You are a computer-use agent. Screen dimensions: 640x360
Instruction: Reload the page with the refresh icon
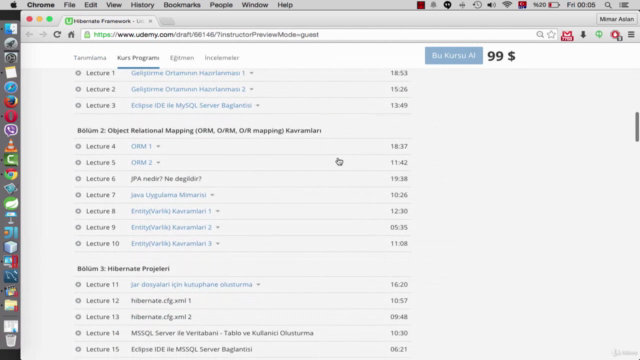pos(57,35)
